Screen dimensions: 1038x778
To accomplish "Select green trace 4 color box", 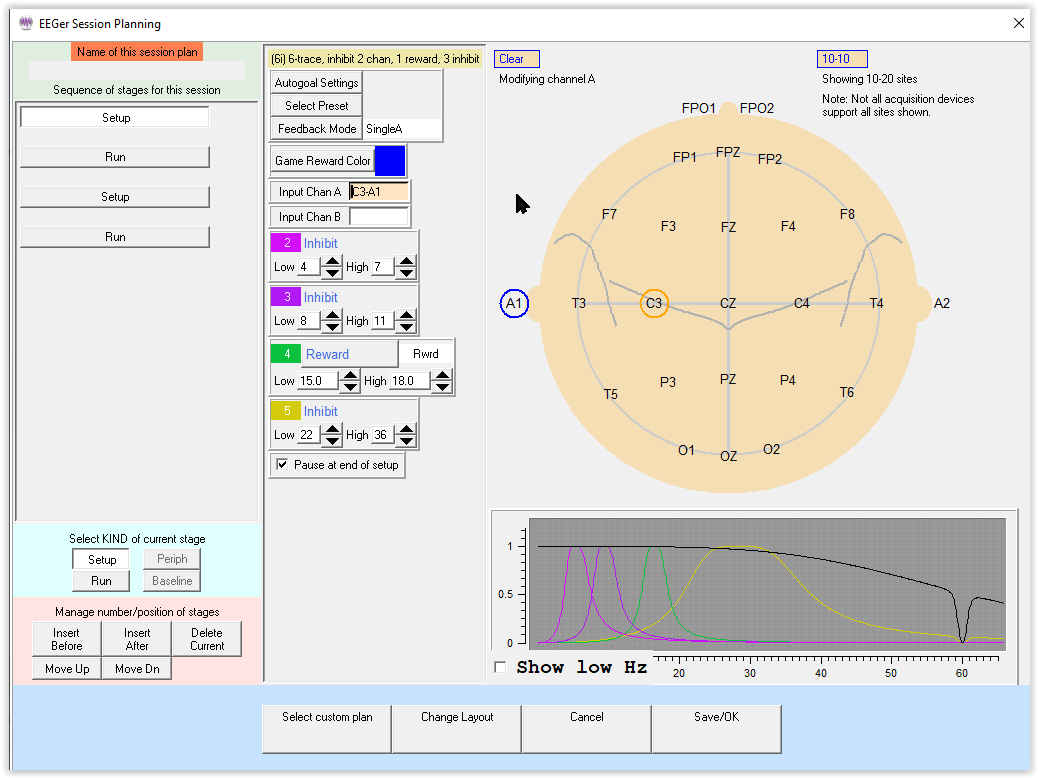I will click(x=286, y=354).
